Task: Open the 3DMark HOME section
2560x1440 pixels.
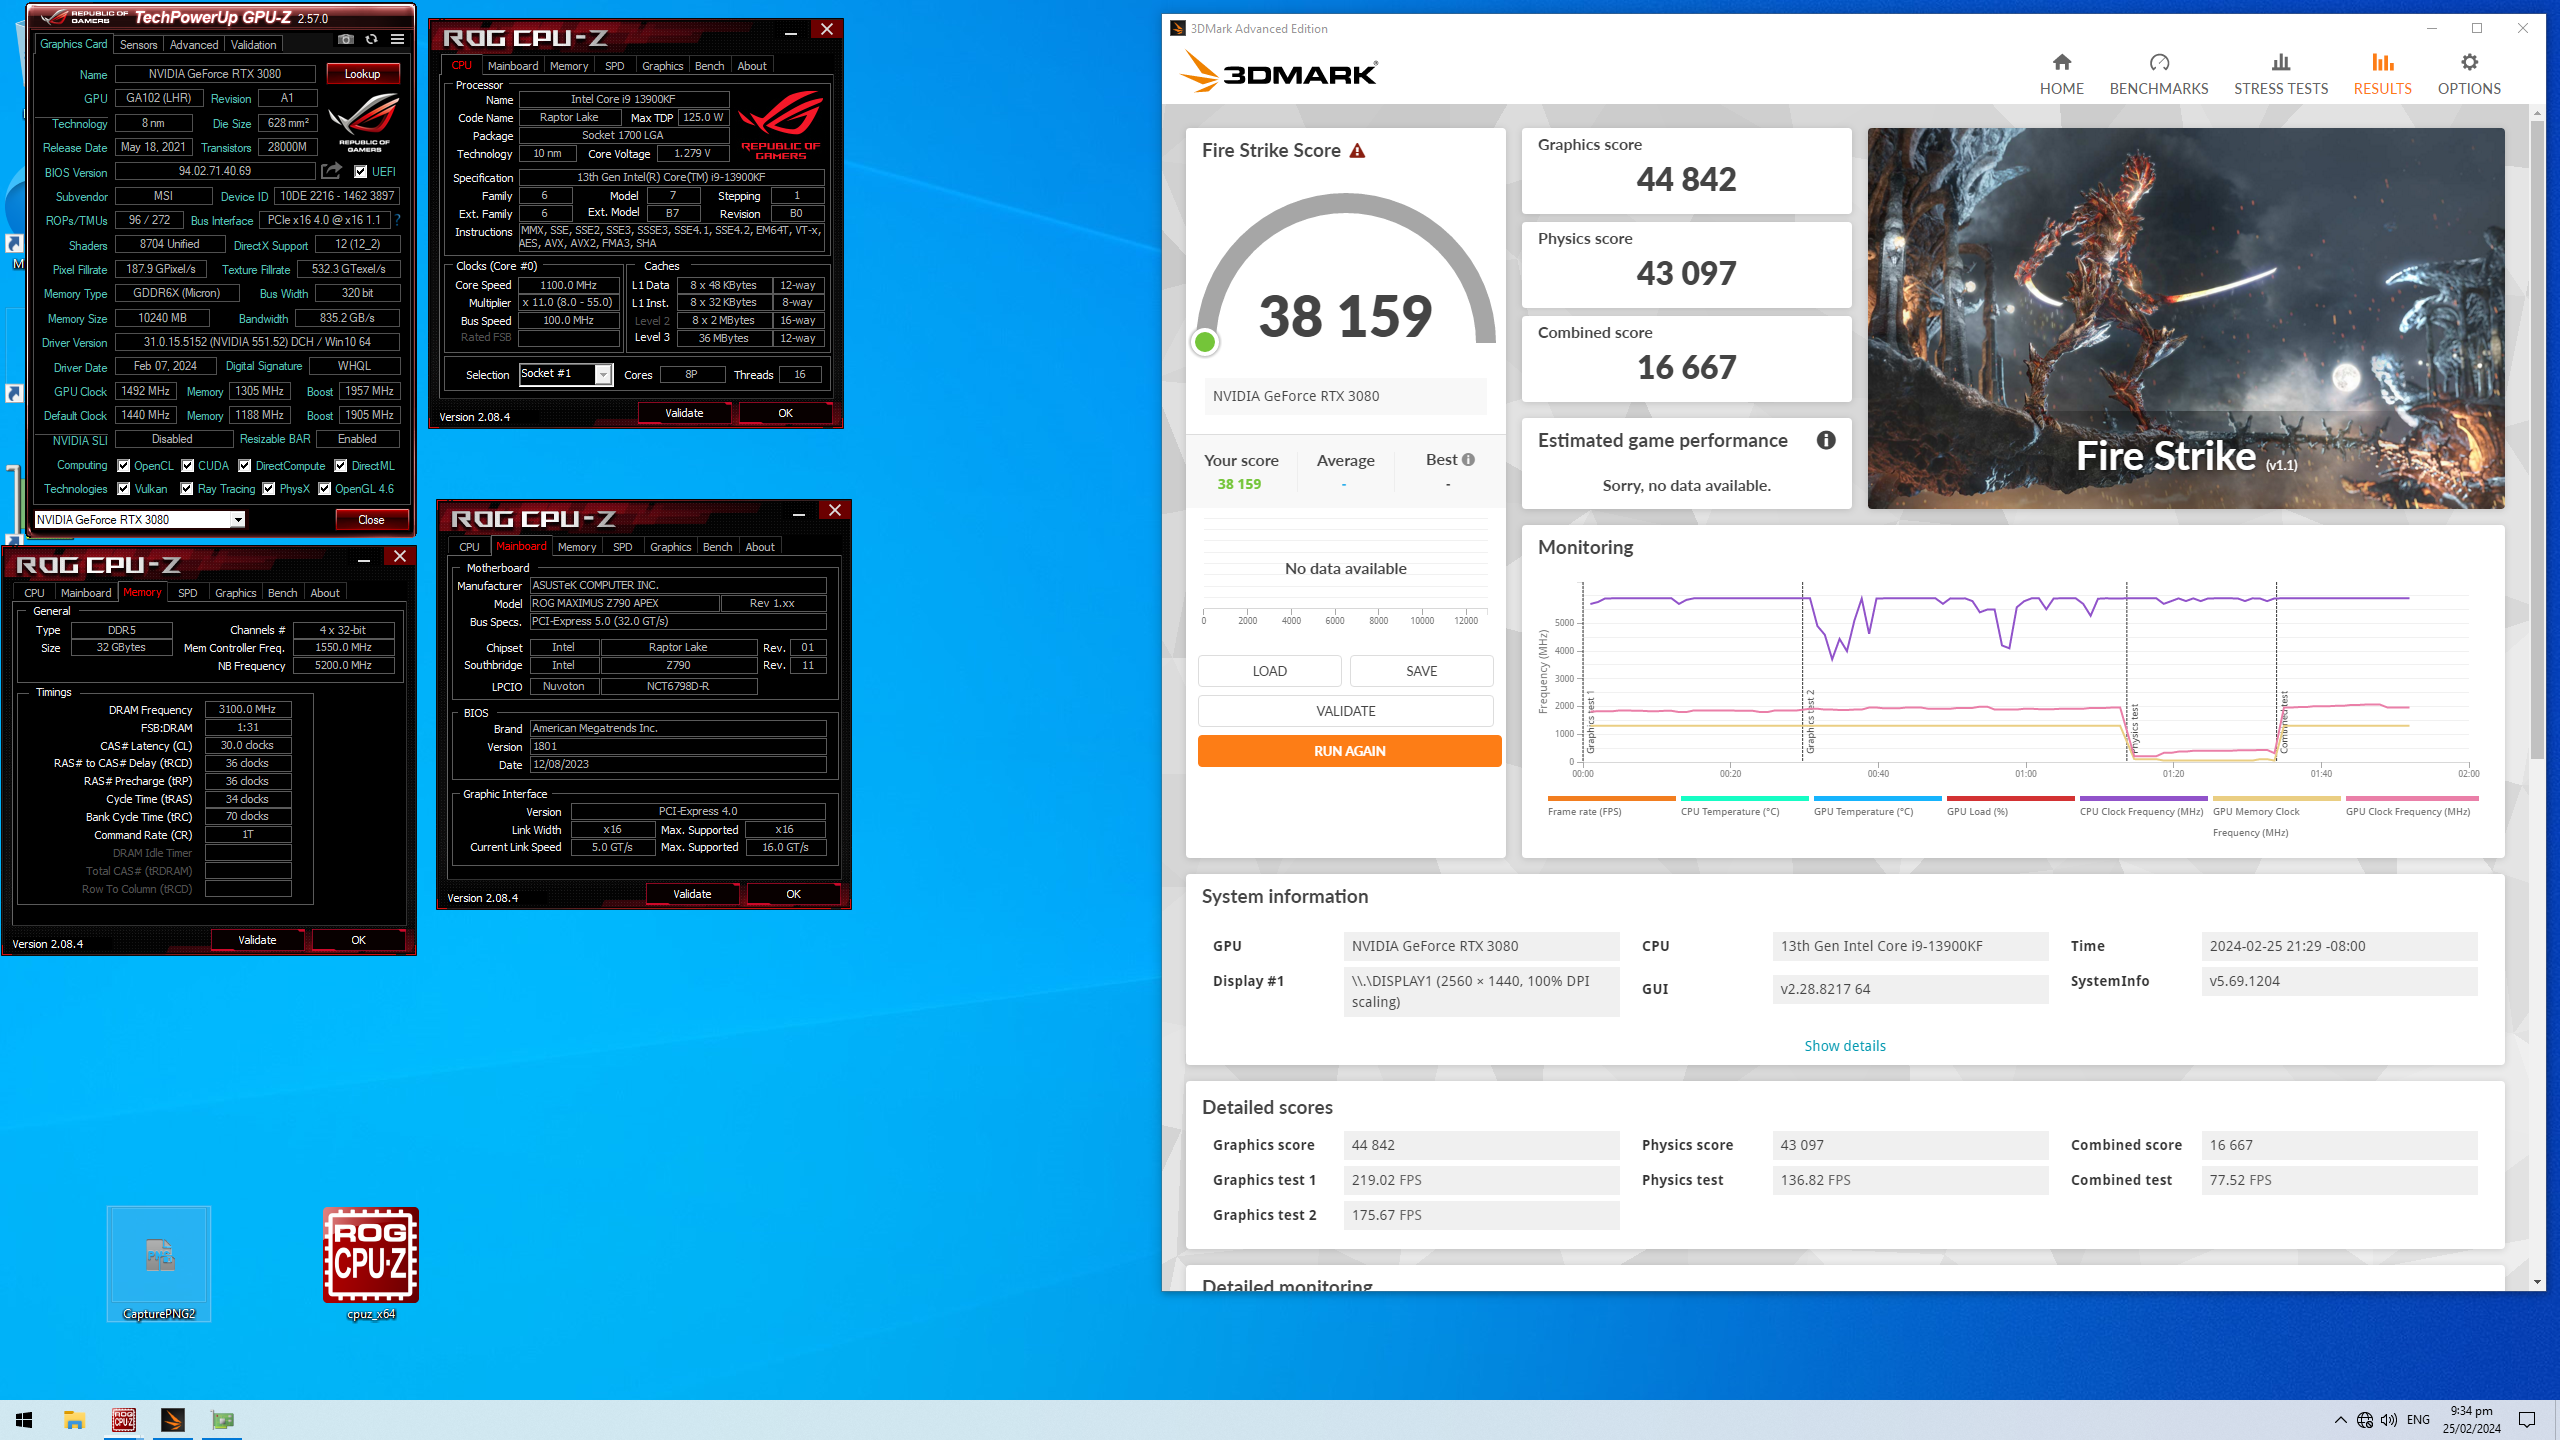Action: click(x=2061, y=75)
